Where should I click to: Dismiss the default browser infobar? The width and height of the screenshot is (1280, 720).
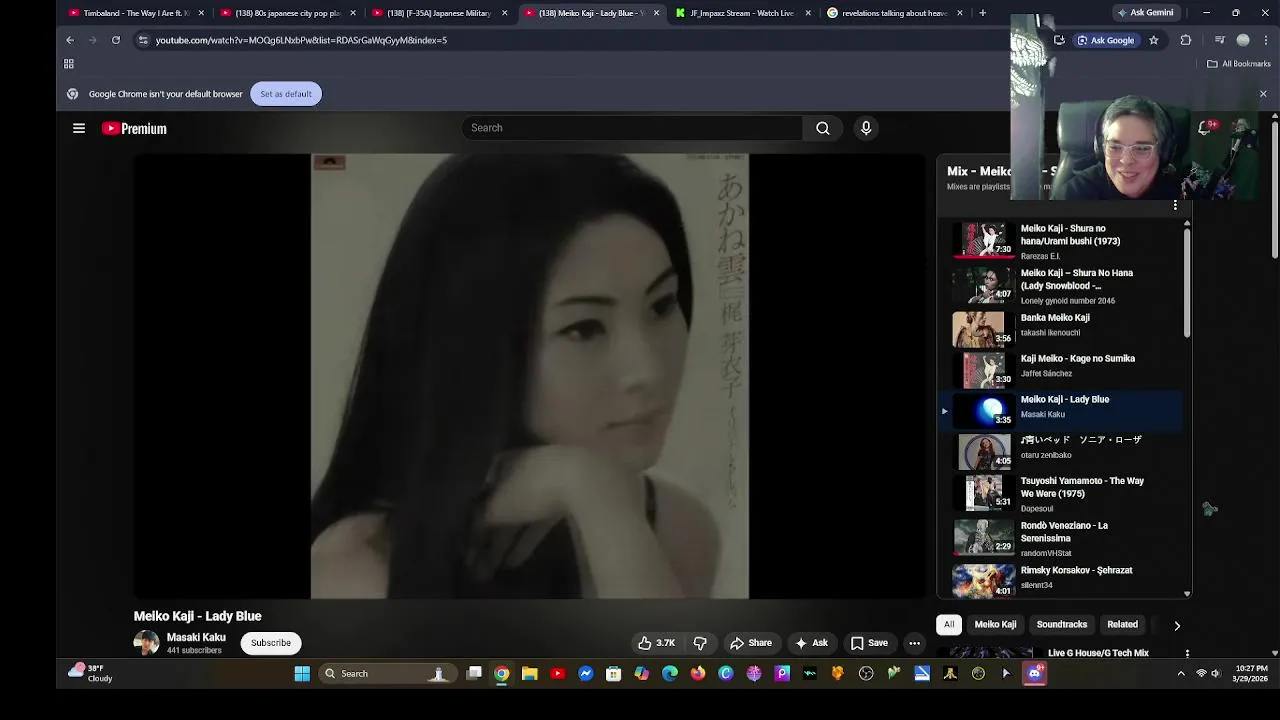(x=1263, y=94)
